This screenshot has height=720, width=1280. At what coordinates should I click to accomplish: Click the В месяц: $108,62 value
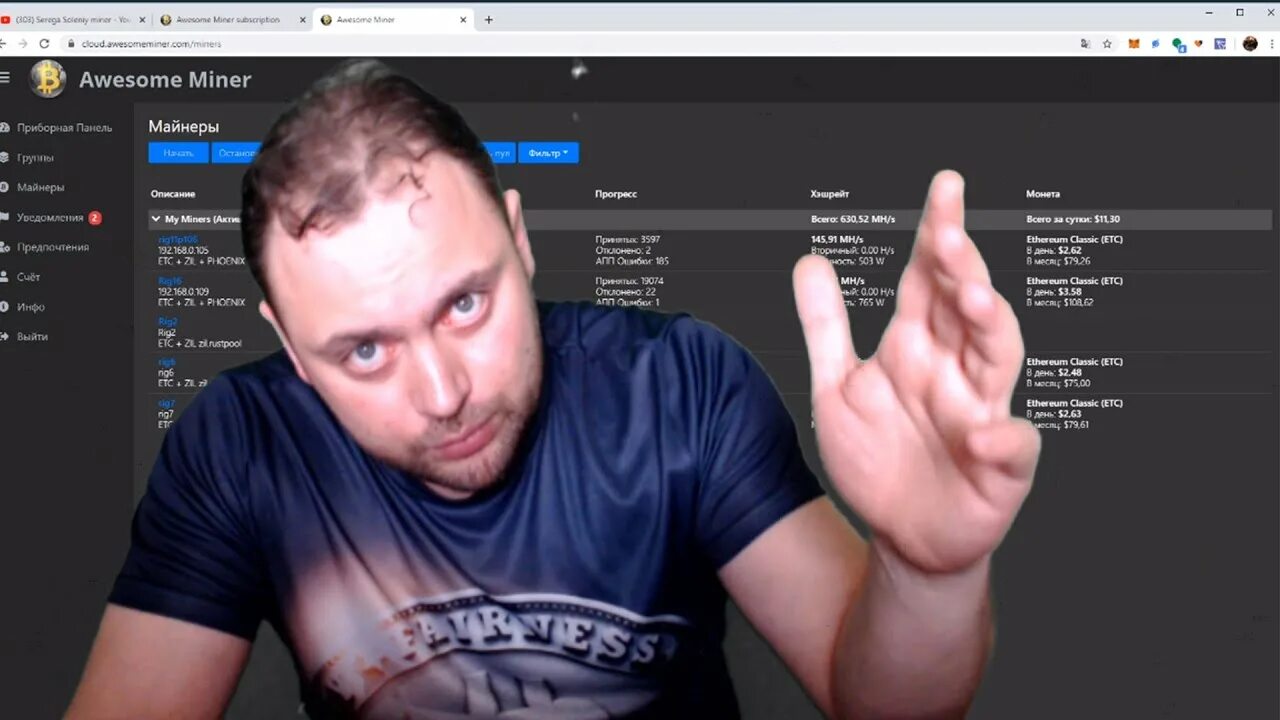[x=1060, y=302]
